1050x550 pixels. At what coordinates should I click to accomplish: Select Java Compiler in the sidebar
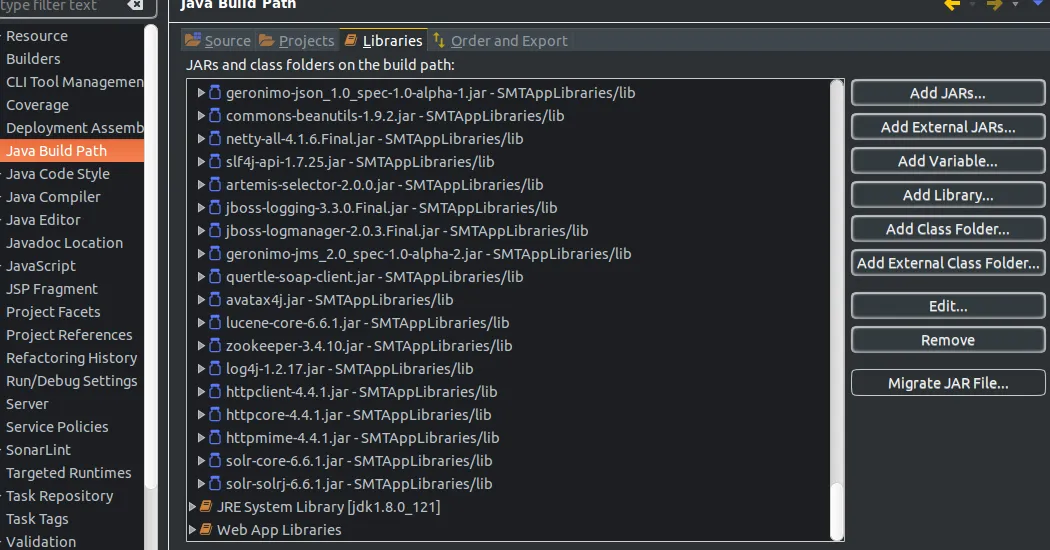(53, 197)
